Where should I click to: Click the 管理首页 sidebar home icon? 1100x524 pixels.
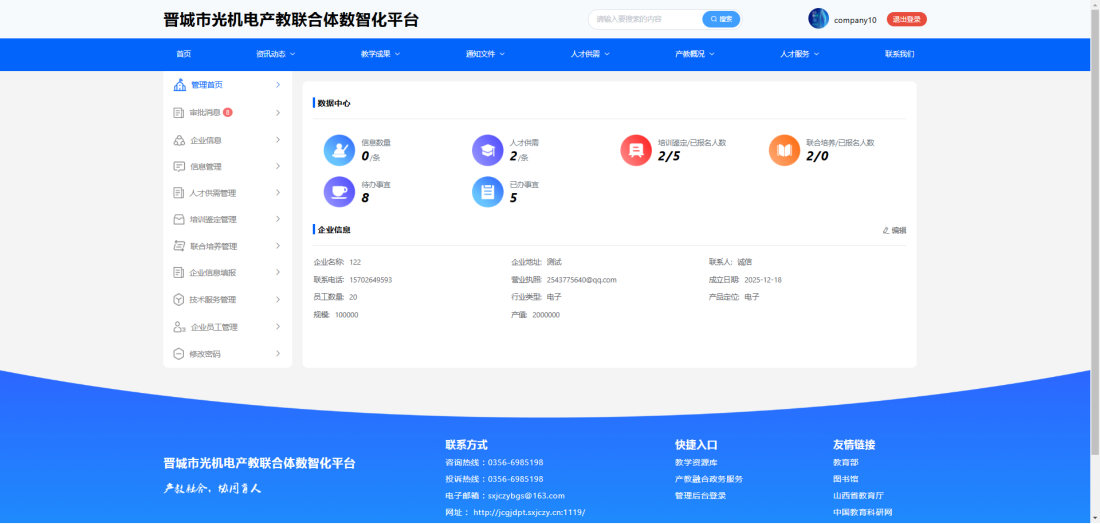[x=179, y=85]
